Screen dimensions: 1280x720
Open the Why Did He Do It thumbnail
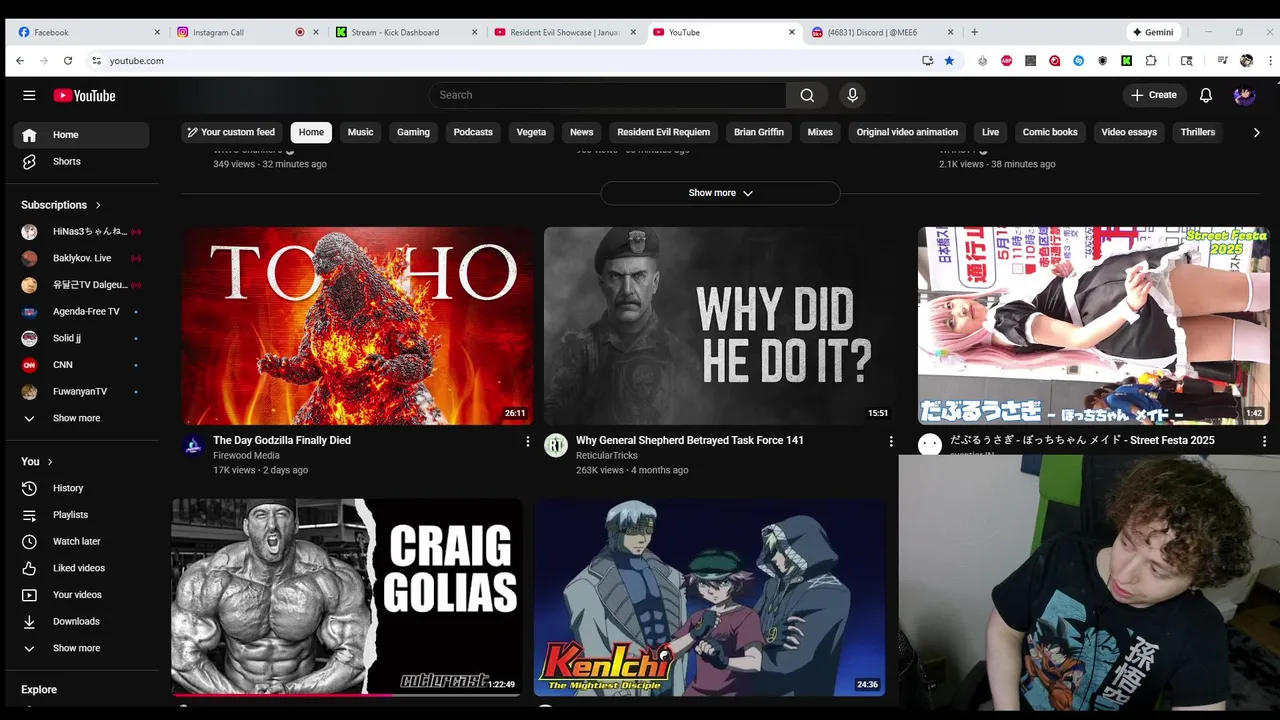[x=720, y=326]
